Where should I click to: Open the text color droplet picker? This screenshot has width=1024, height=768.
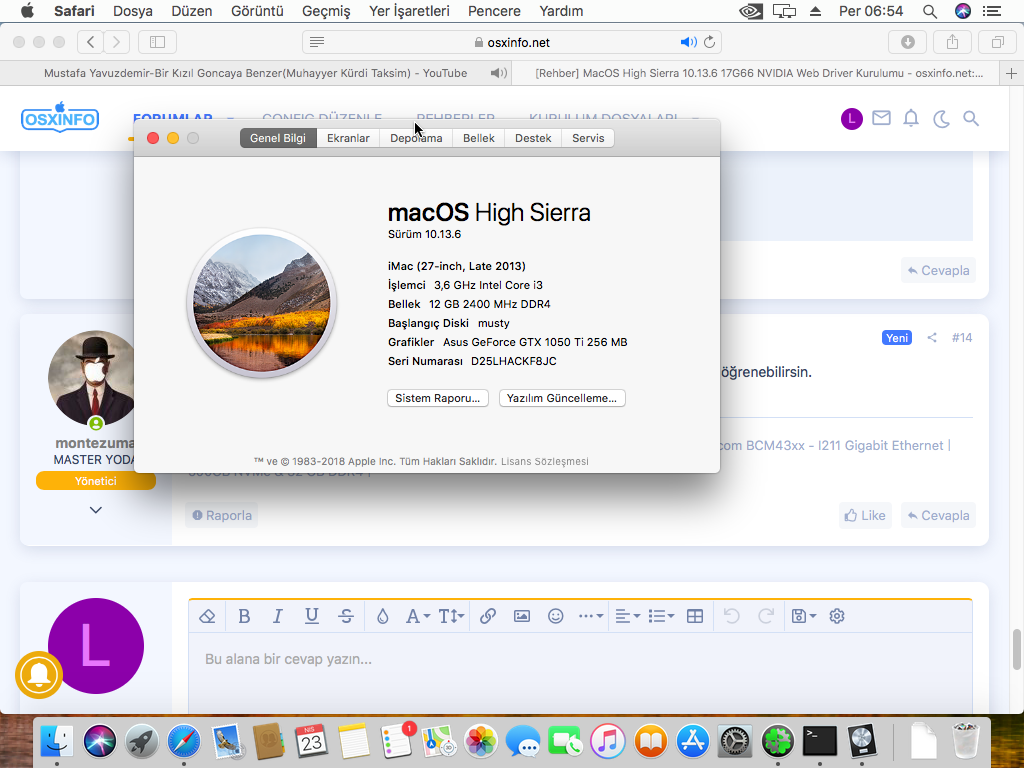[382, 616]
